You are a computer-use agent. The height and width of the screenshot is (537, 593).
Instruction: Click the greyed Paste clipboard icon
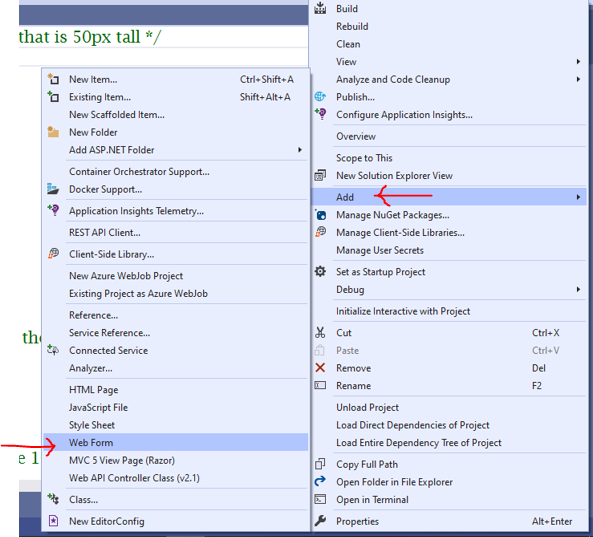click(x=320, y=350)
